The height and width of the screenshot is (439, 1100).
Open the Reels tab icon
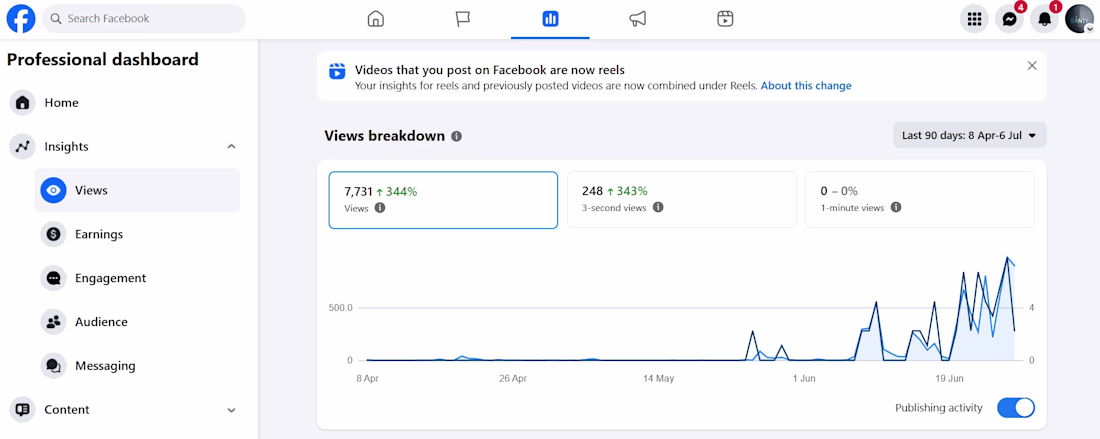click(725, 19)
